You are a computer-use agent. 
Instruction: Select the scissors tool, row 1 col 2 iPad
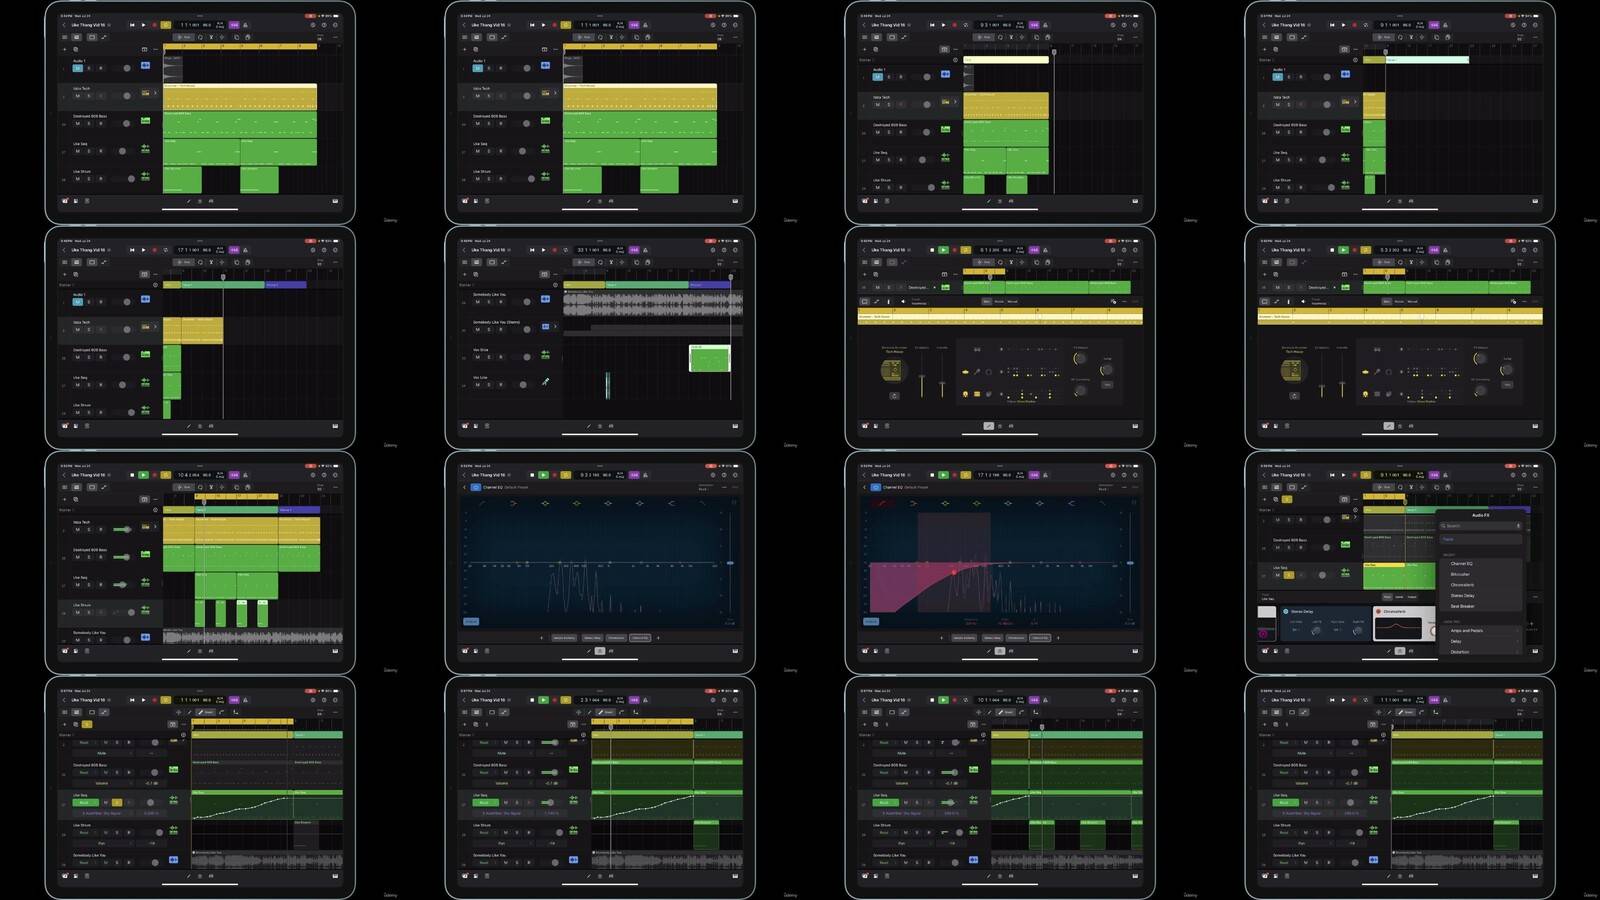(x=611, y=37)
